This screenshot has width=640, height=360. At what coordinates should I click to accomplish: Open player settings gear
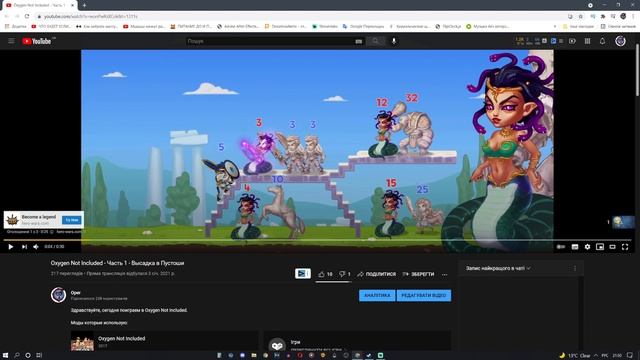pyautogui.click(x=587, y=247)
